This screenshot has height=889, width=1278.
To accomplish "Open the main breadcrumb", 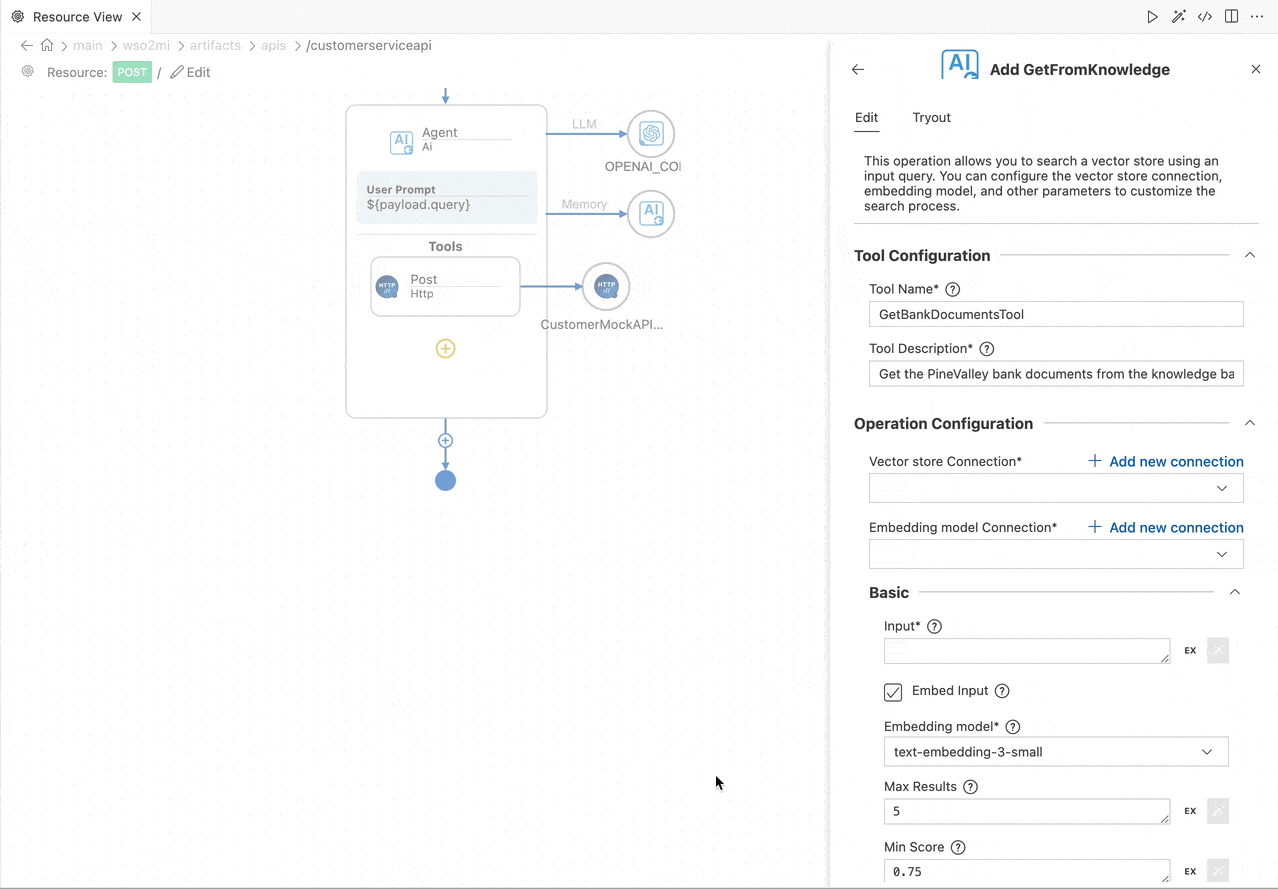I will pyautogui.click(x=88, y=45).
